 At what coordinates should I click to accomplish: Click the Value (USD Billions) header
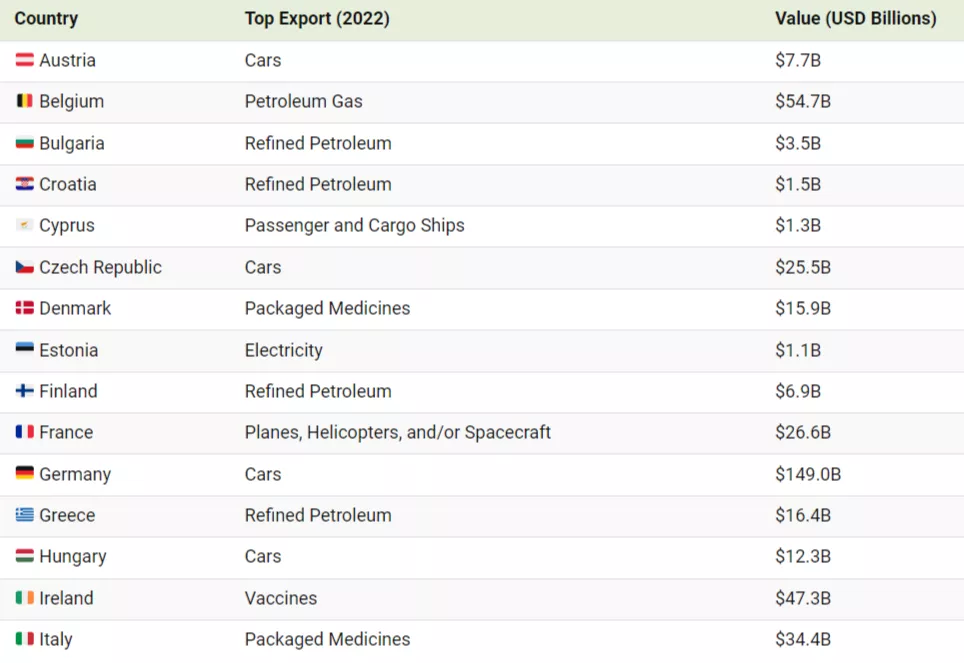855,19
